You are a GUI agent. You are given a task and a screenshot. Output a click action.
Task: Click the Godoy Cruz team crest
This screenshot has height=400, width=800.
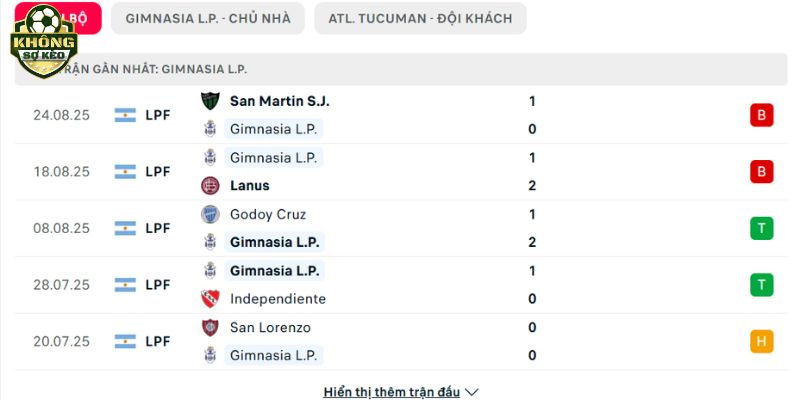point(210,214)
